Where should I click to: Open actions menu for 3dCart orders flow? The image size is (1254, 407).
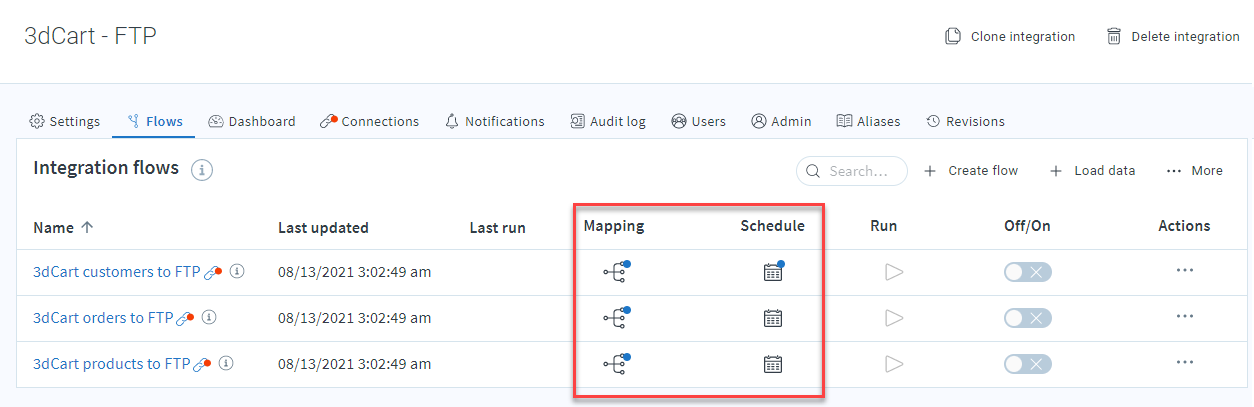pos(1185,316)
